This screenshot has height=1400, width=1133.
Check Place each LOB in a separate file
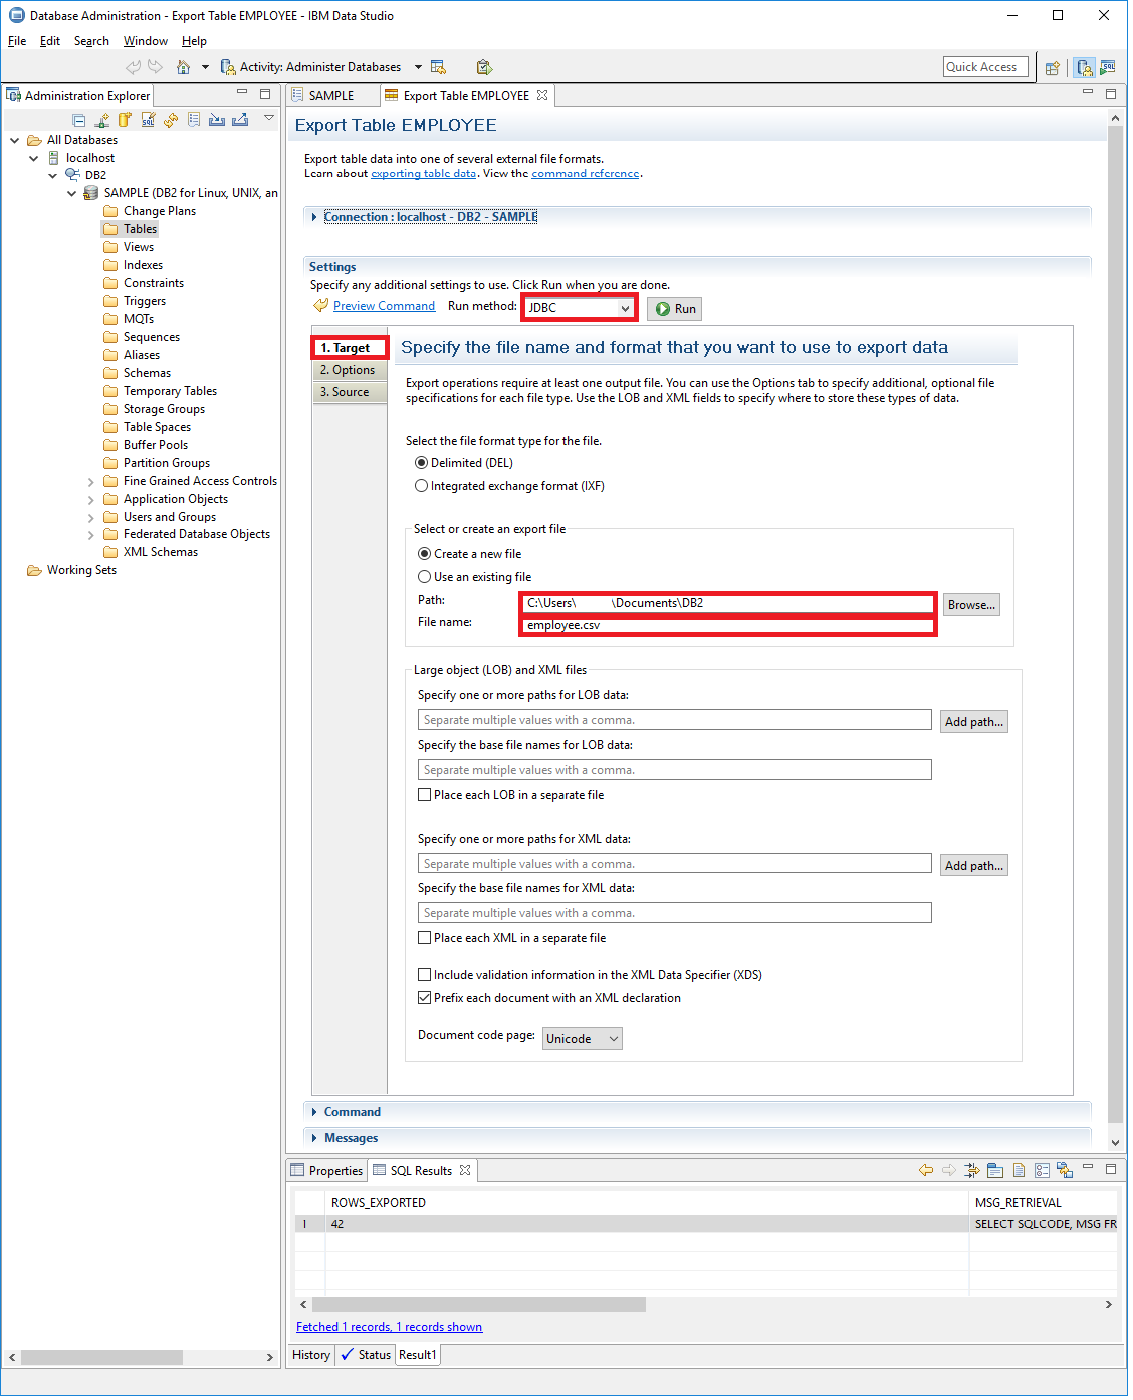point(424,794)
